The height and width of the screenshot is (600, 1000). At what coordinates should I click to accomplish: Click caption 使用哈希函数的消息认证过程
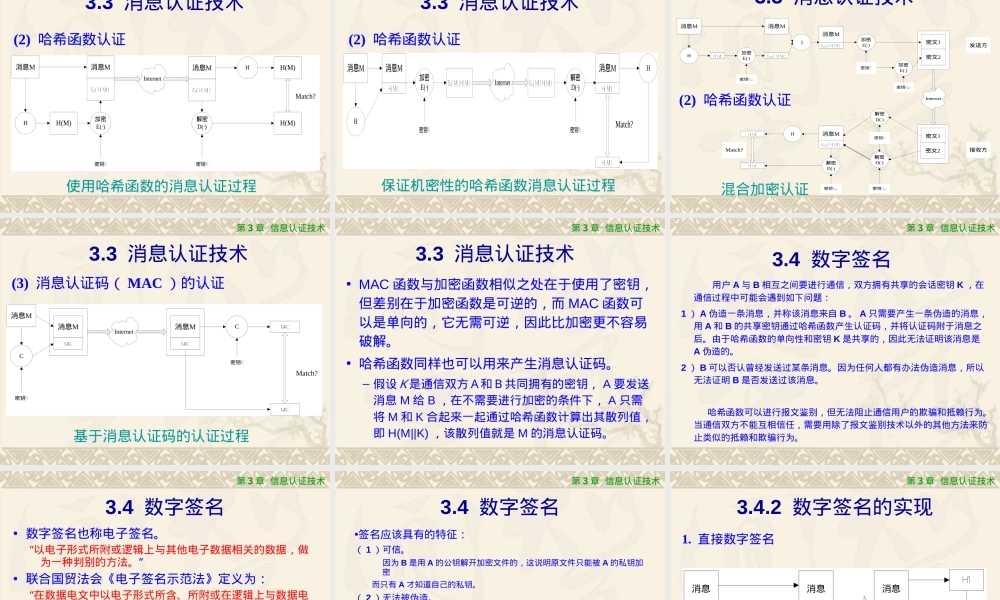[x=161, y=186]
